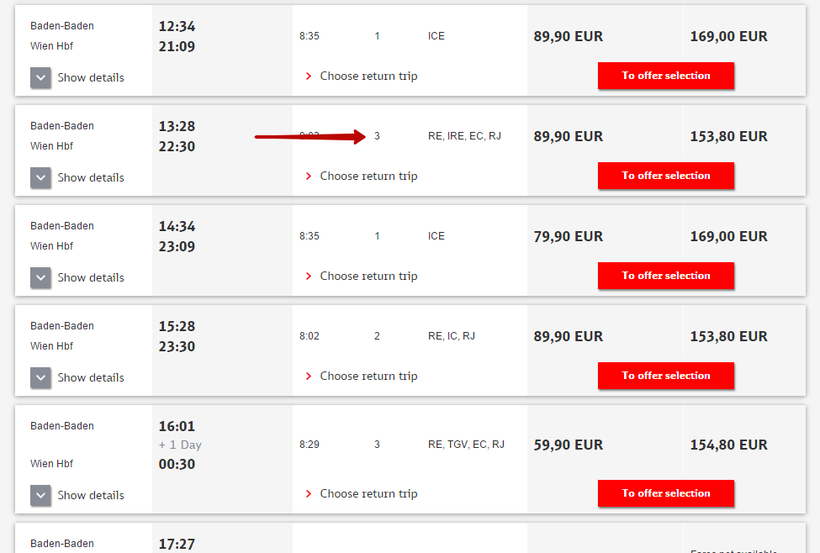
Task: Click To offer selection for 13:28 connection
Action: (x=666, y=176)
